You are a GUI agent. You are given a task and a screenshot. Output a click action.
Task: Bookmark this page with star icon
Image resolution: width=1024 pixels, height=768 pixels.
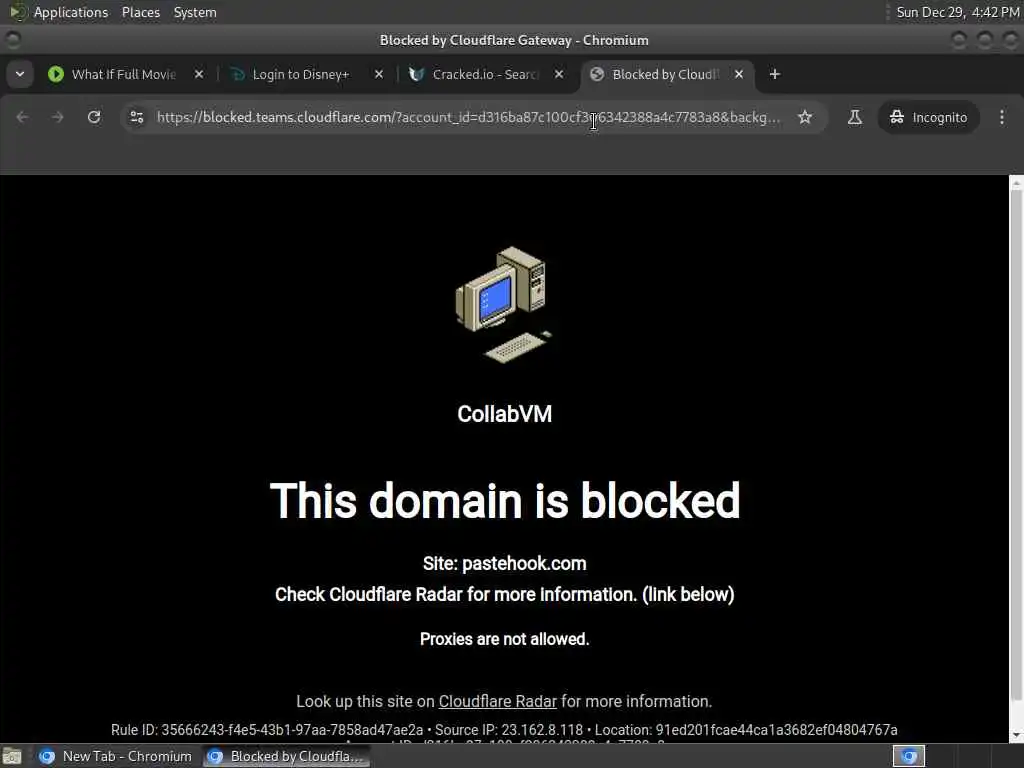[805, 117]
